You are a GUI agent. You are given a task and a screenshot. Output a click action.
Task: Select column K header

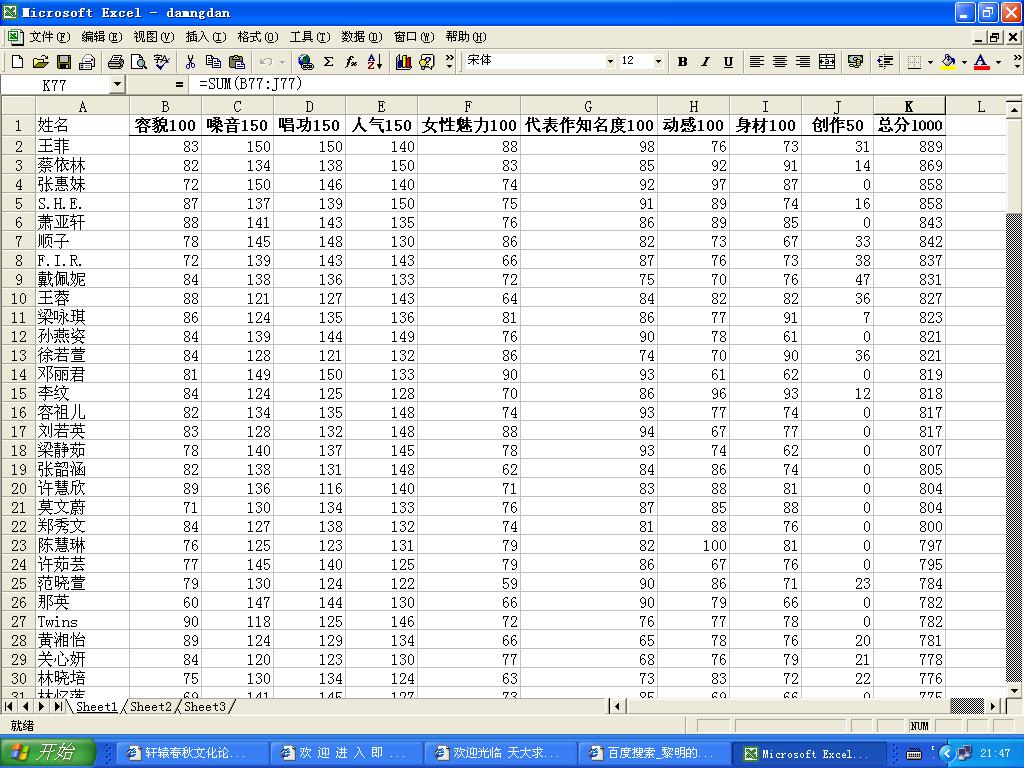[909, 106]
